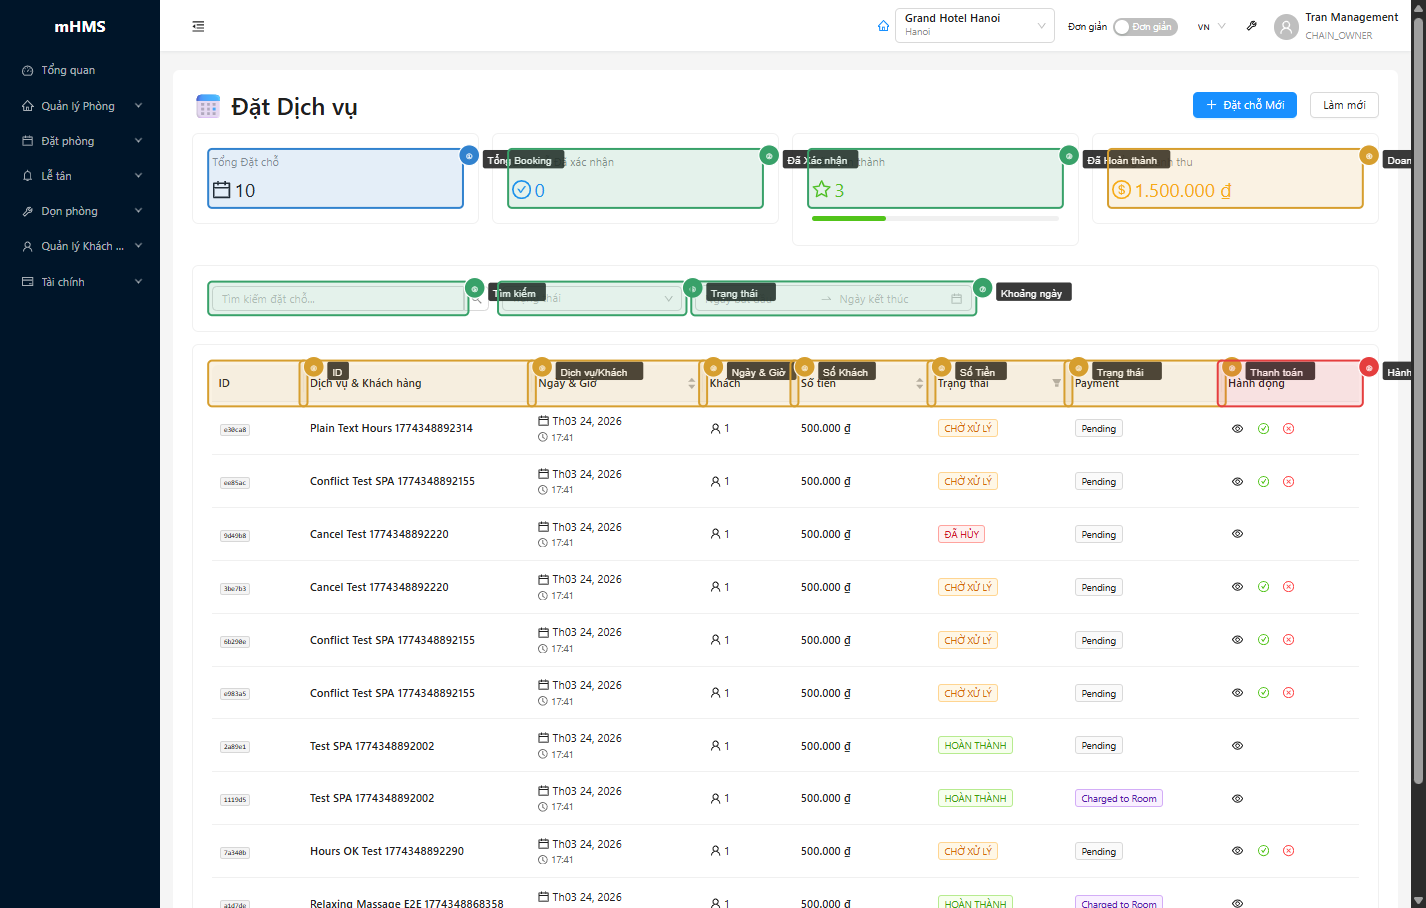View details of Plain Text Hours booking

1237,429
